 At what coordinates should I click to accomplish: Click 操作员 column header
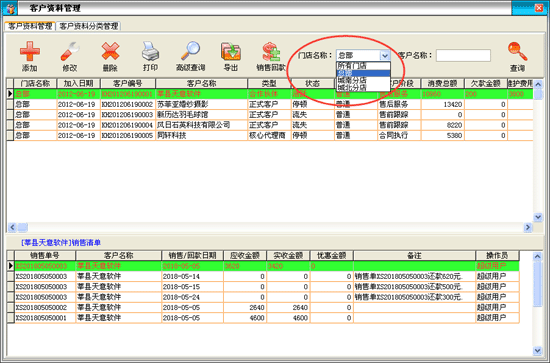(497, 256)
